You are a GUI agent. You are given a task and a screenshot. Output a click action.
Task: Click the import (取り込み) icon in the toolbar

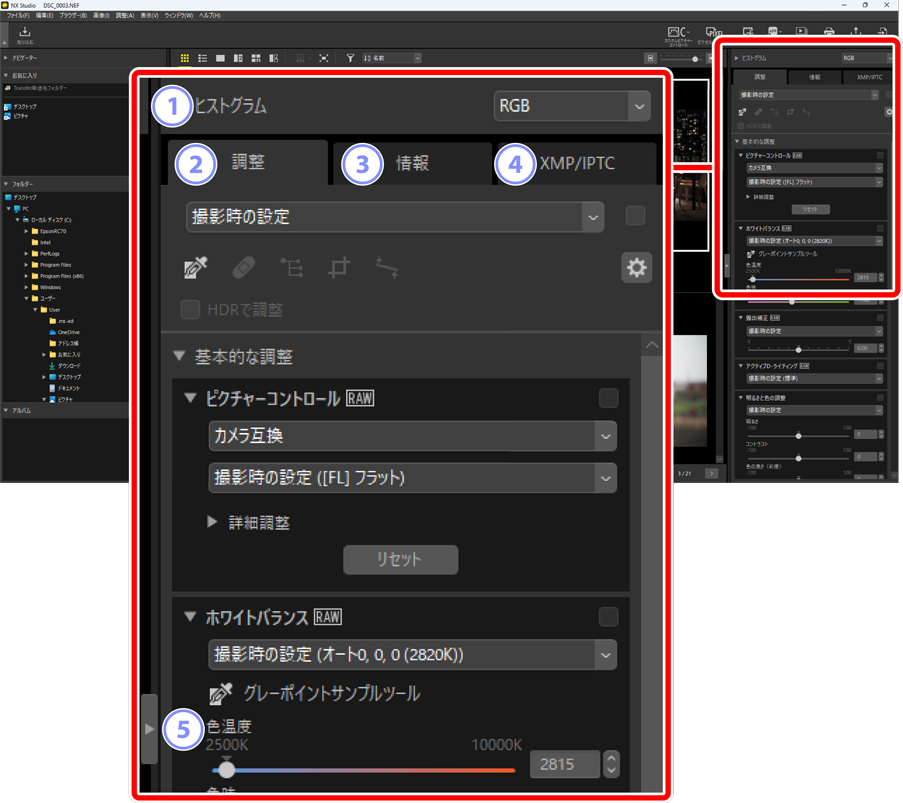coord(25,35)
